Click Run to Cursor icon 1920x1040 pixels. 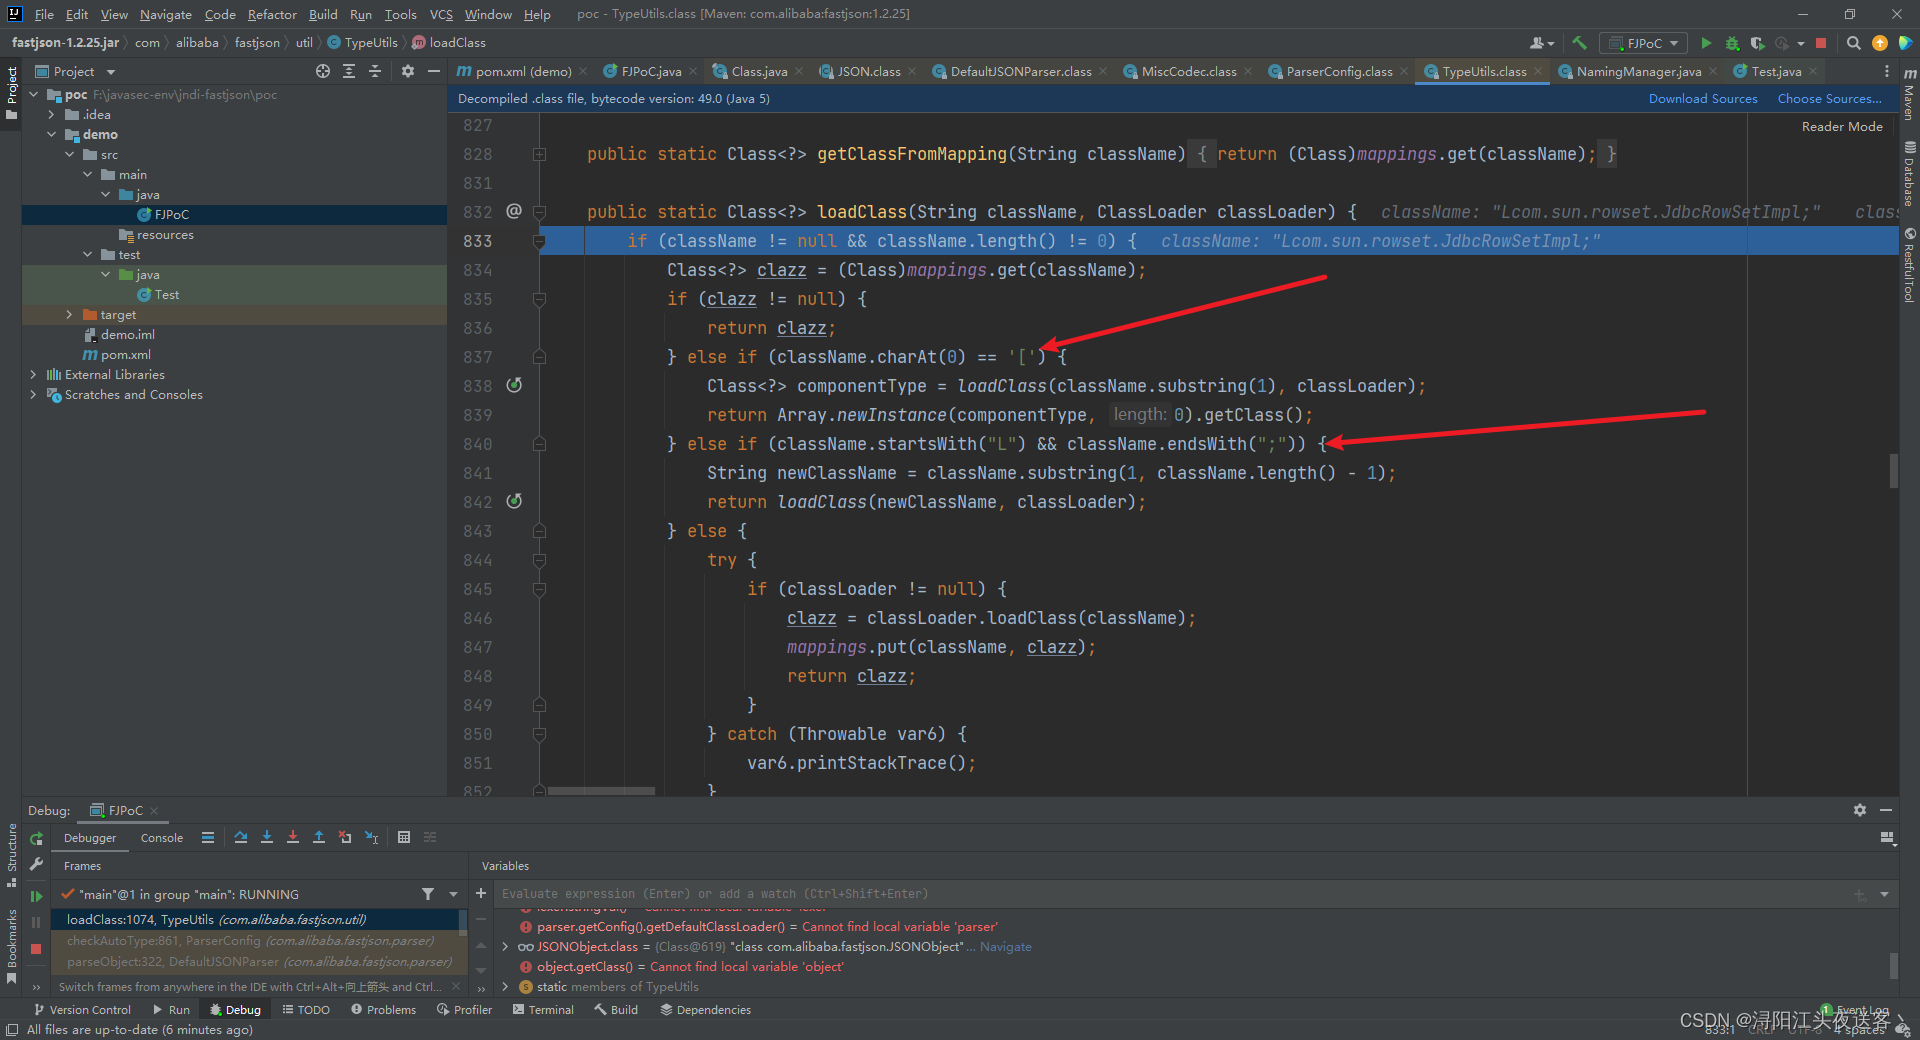pos(371,837)
